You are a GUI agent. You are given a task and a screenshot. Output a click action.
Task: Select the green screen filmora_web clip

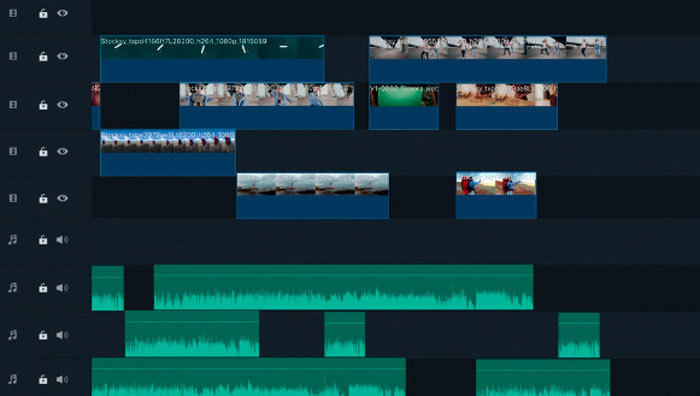[404, 106]
